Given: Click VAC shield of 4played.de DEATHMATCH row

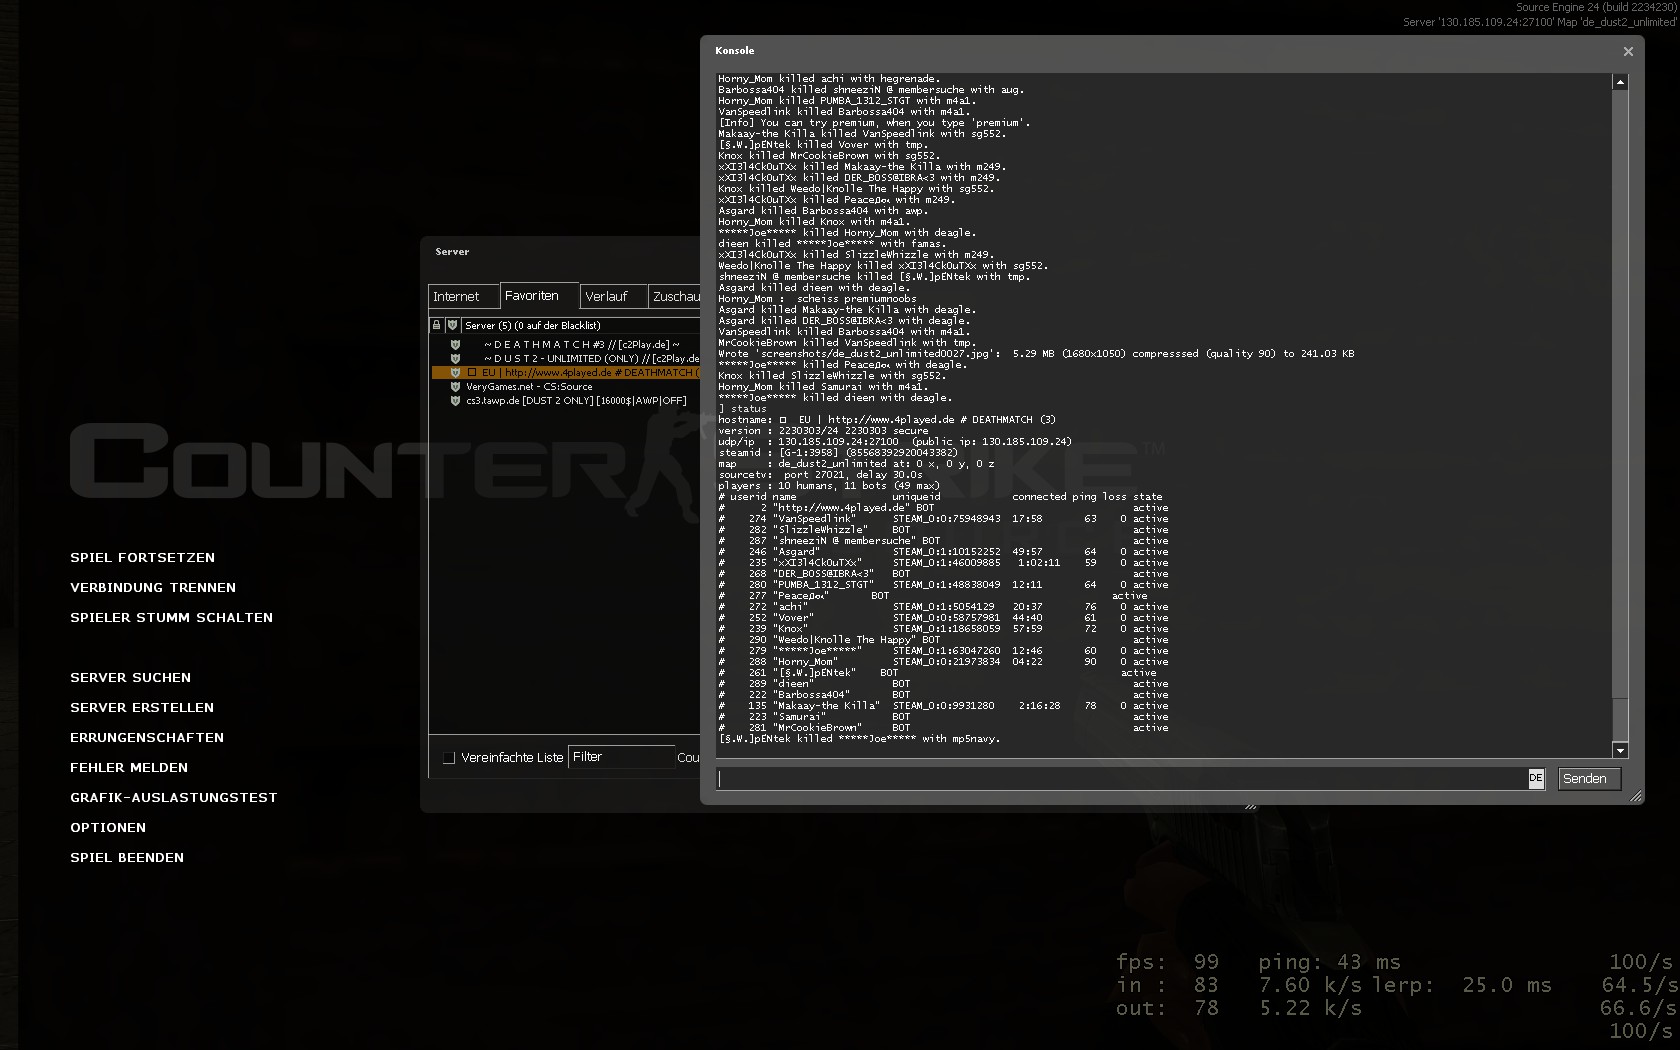Looking at the screenshot, I should [455, 372].
